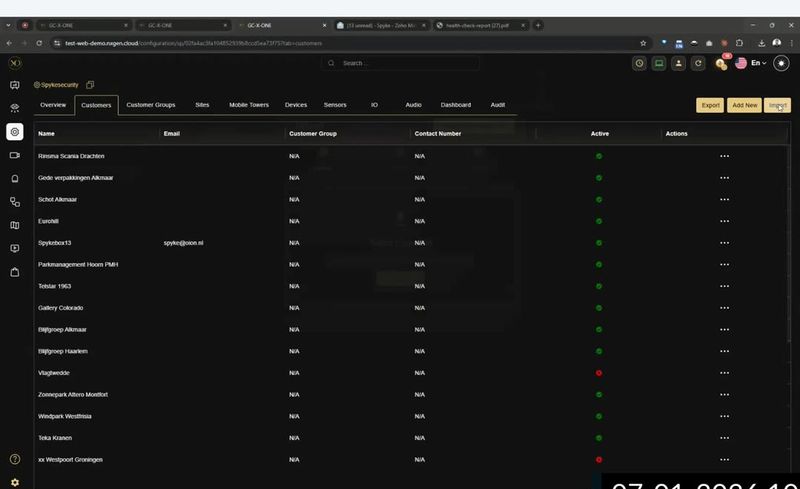Open the map icon in sidebar

click(15, 225)
